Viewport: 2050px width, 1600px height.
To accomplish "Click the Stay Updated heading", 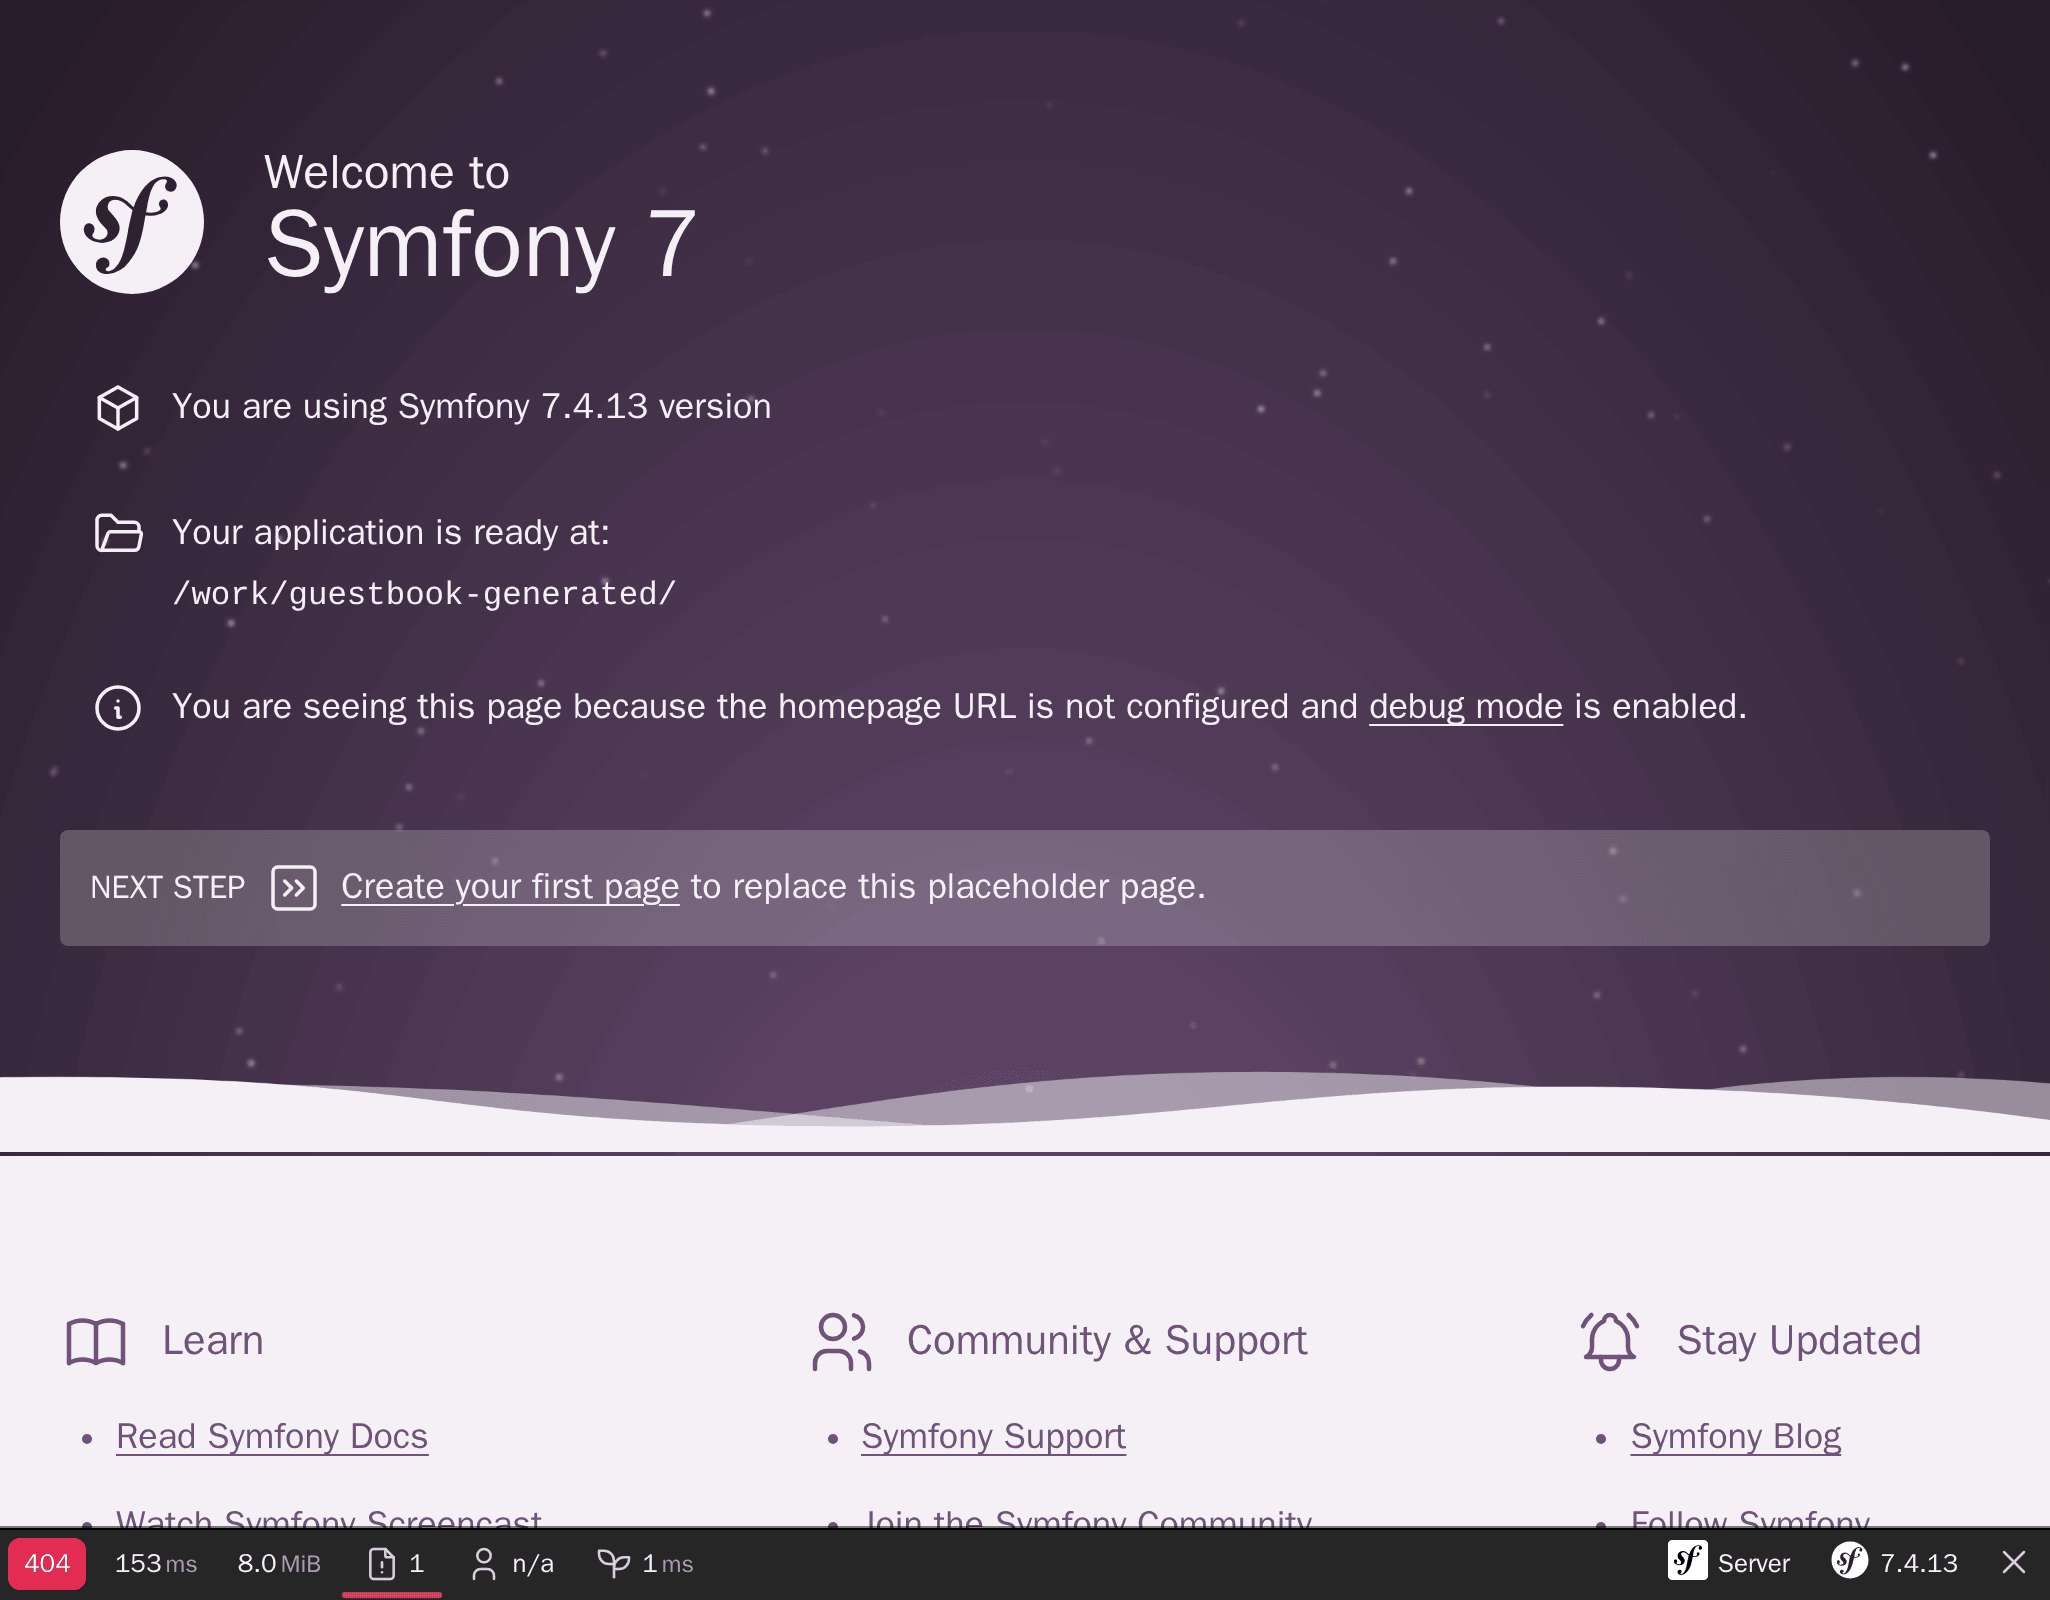I will (x=1799, y=1341).
